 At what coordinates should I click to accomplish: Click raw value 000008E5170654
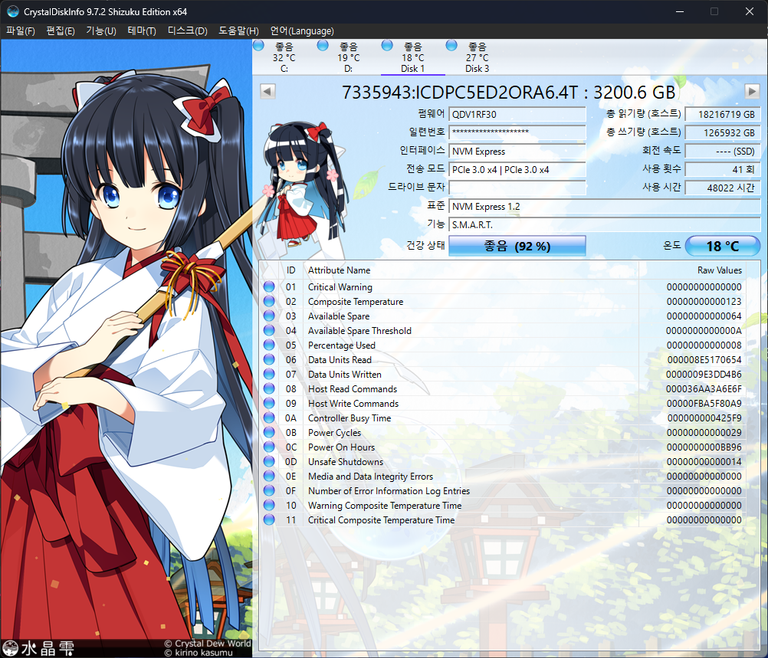point(704,360)
